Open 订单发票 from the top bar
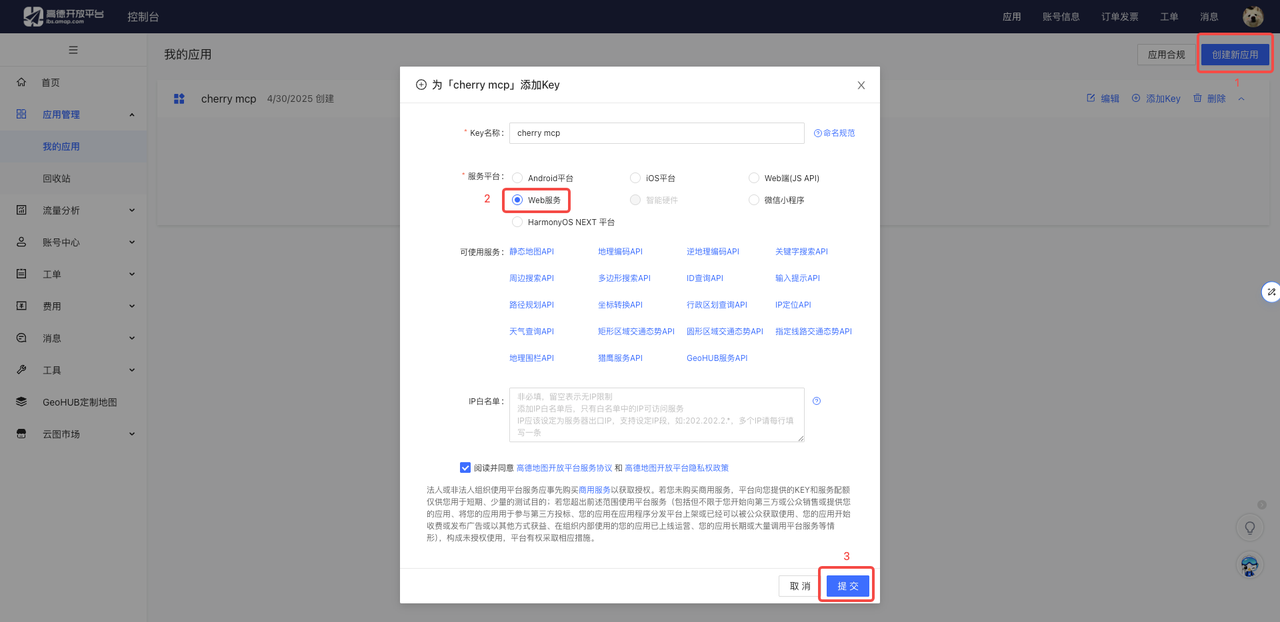 click(x=1119, y=15)
